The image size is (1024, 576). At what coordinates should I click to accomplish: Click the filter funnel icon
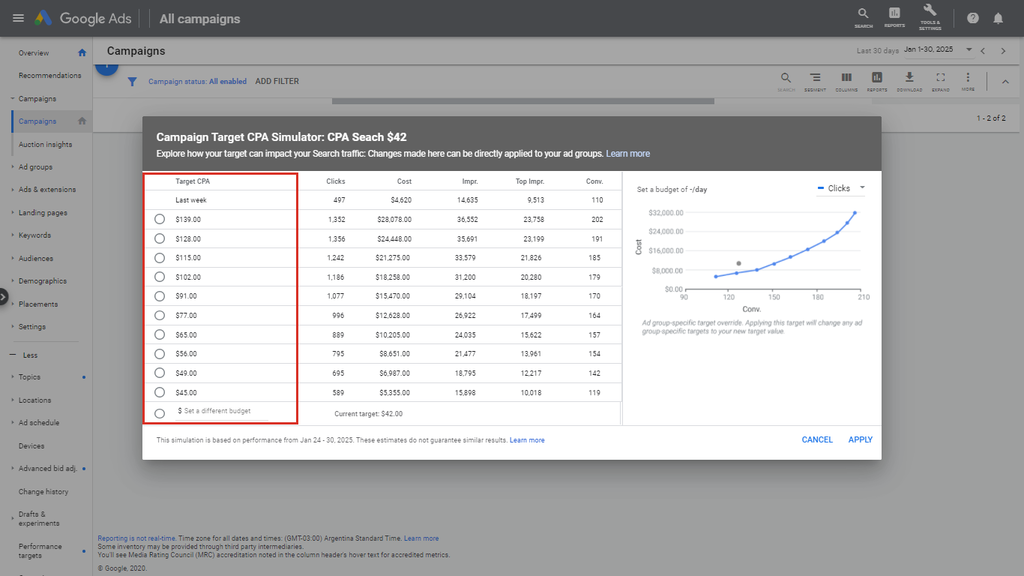[132, 82]
